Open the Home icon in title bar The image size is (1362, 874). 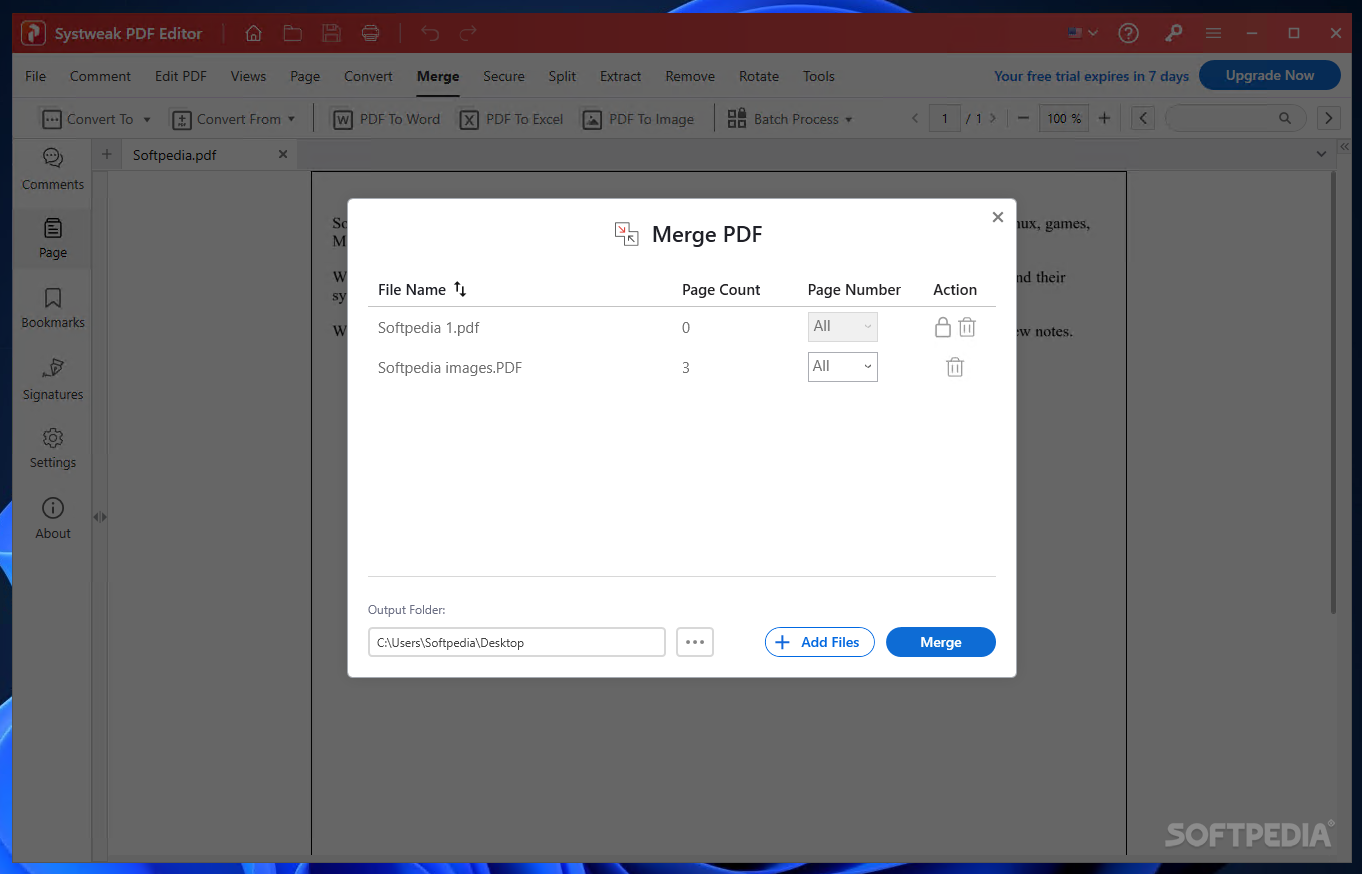[x=254, y=33]
